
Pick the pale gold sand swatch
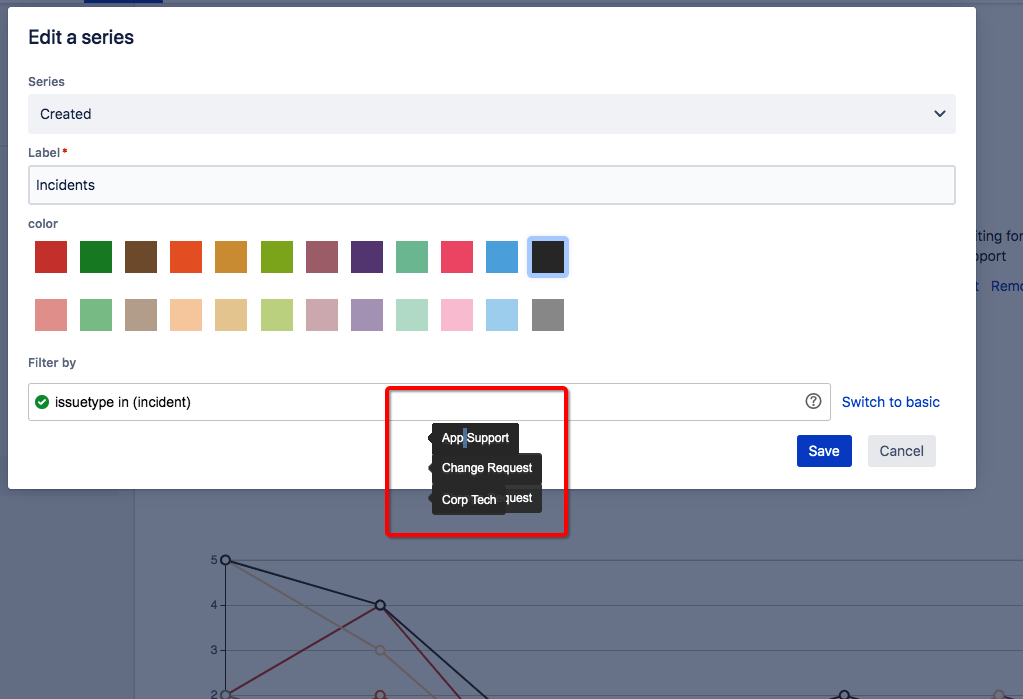tap(231, 315)
